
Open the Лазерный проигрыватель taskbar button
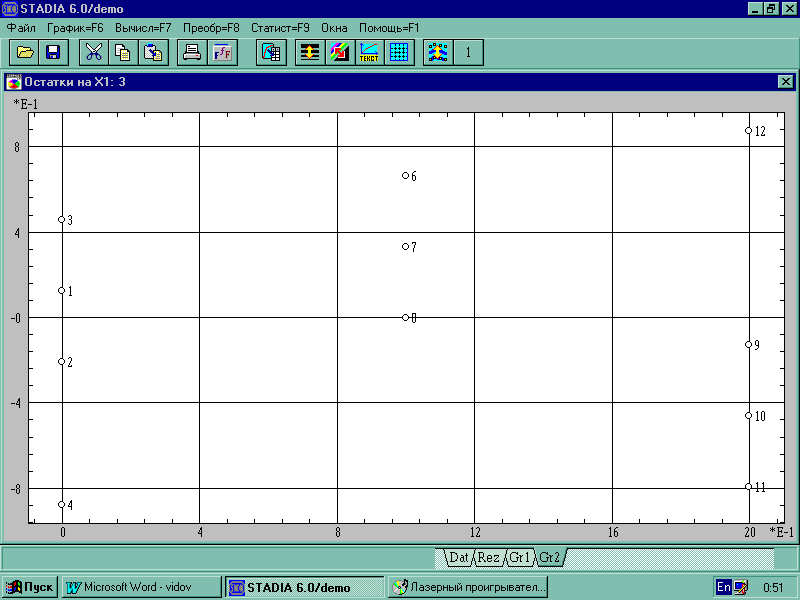point(468,587)
